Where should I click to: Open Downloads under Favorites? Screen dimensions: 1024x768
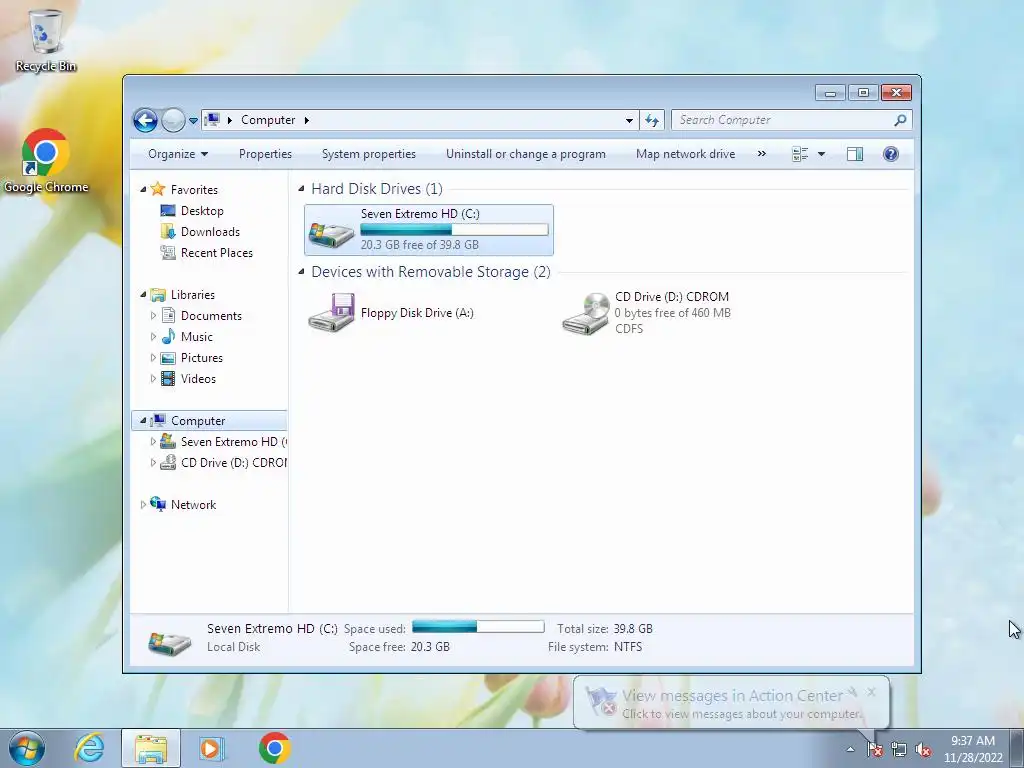[210, 232]
